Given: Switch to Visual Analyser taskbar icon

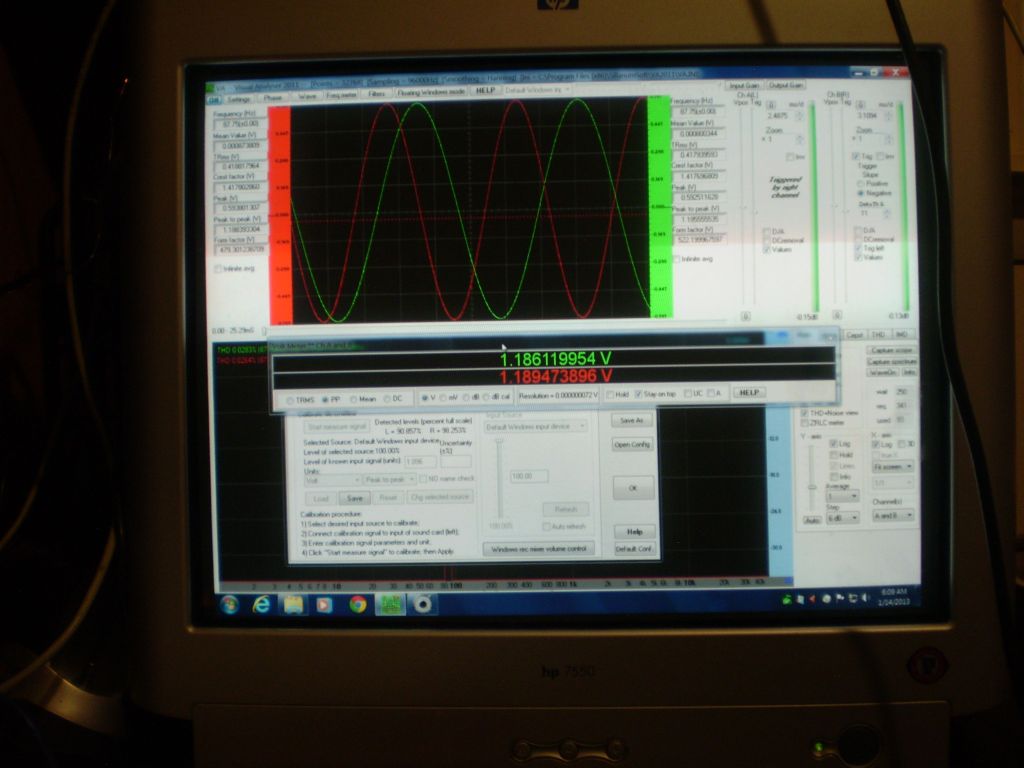Looking at the screenshot, I should point(390,605).
